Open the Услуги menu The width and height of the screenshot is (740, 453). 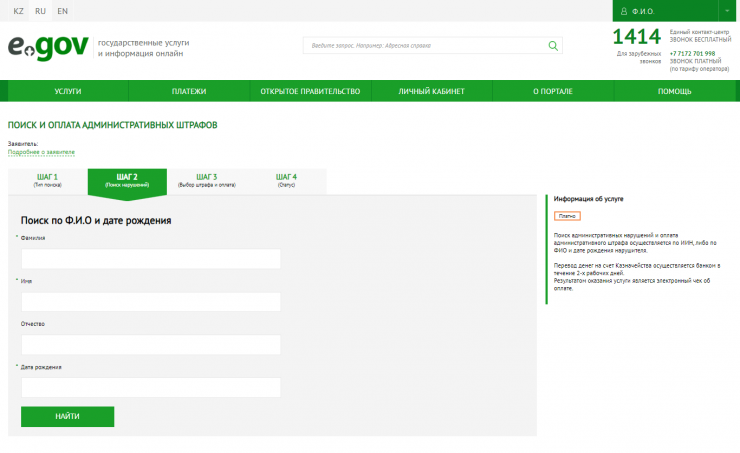[x=68, y=91]
